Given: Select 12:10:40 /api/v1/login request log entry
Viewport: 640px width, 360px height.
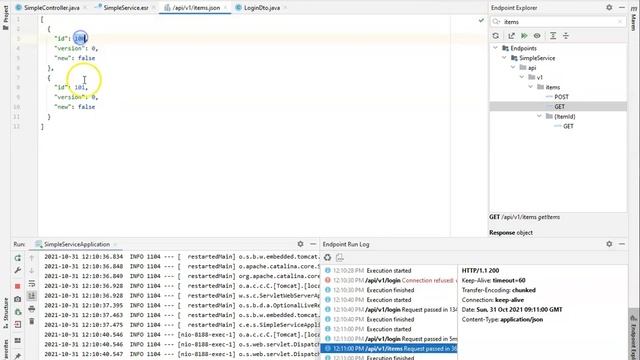Looking at the screenshot, I should [389, 310].
